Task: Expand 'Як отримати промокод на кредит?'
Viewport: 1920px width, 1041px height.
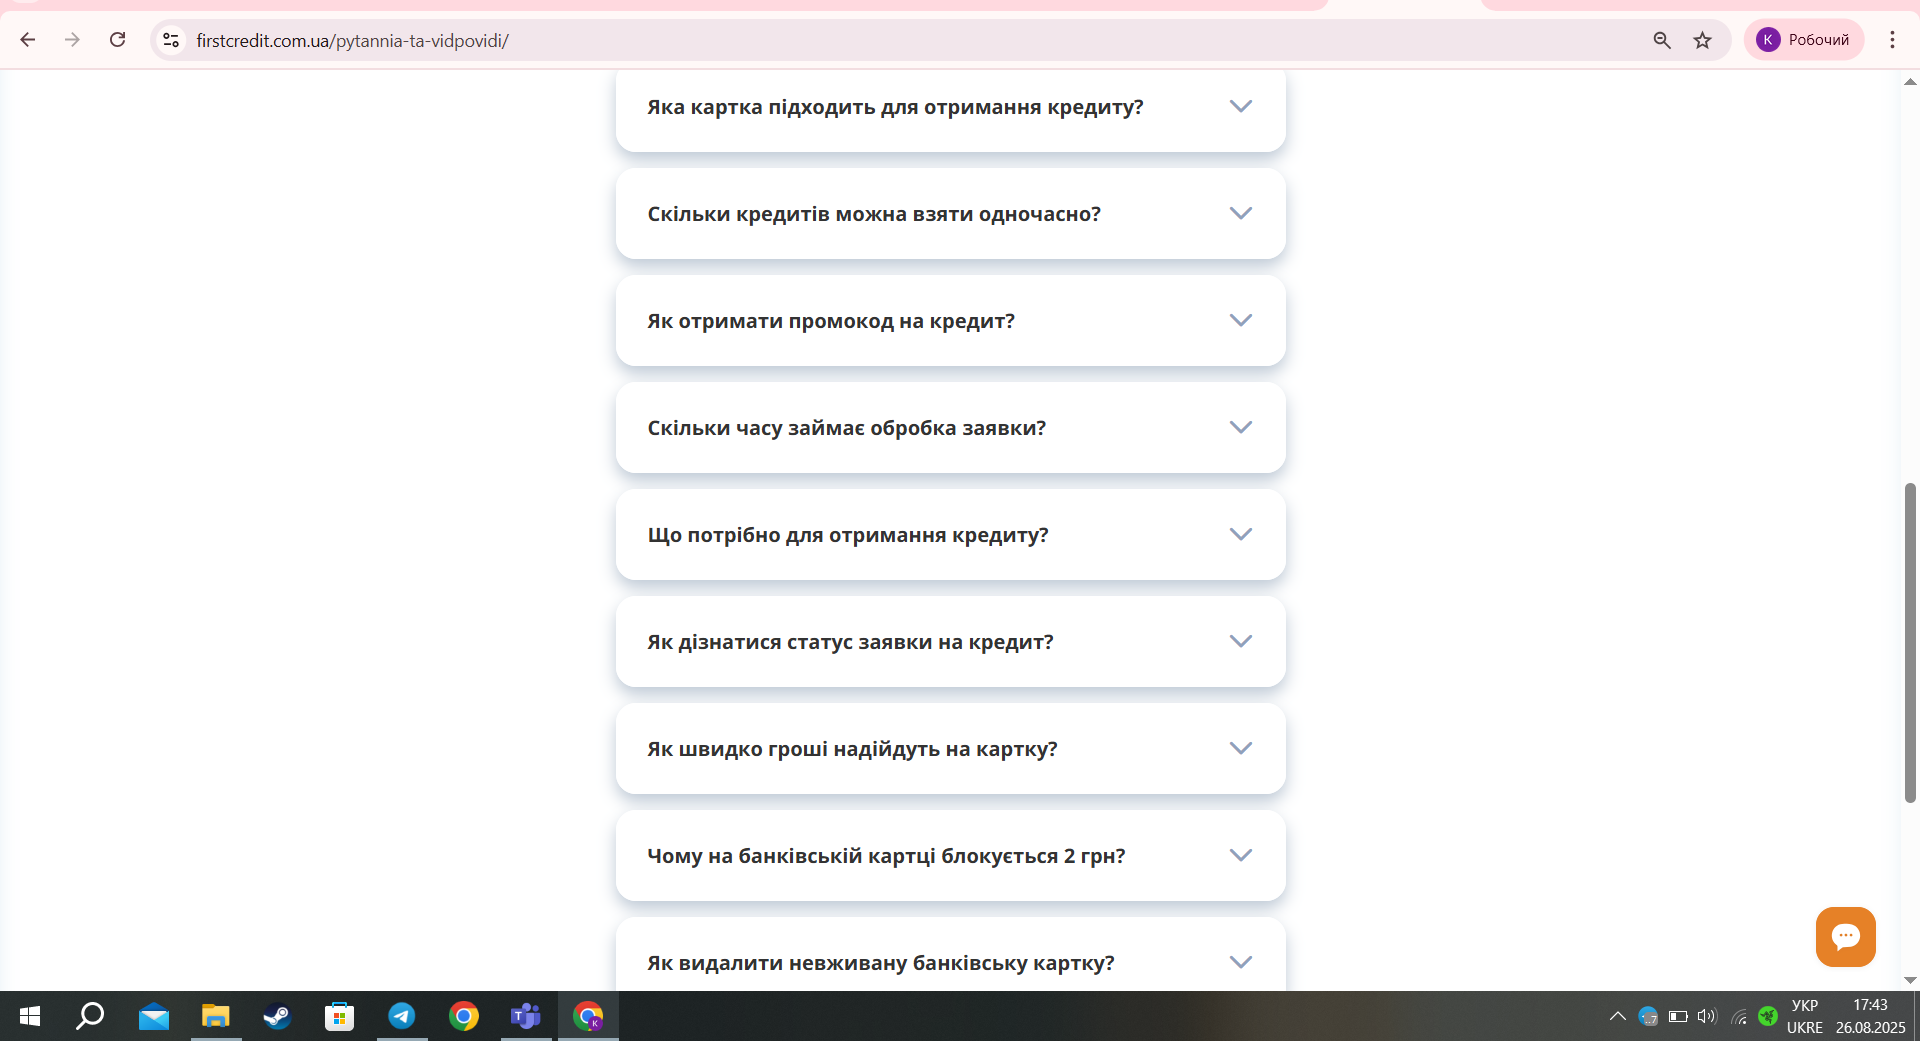Action: coord(950,320)
